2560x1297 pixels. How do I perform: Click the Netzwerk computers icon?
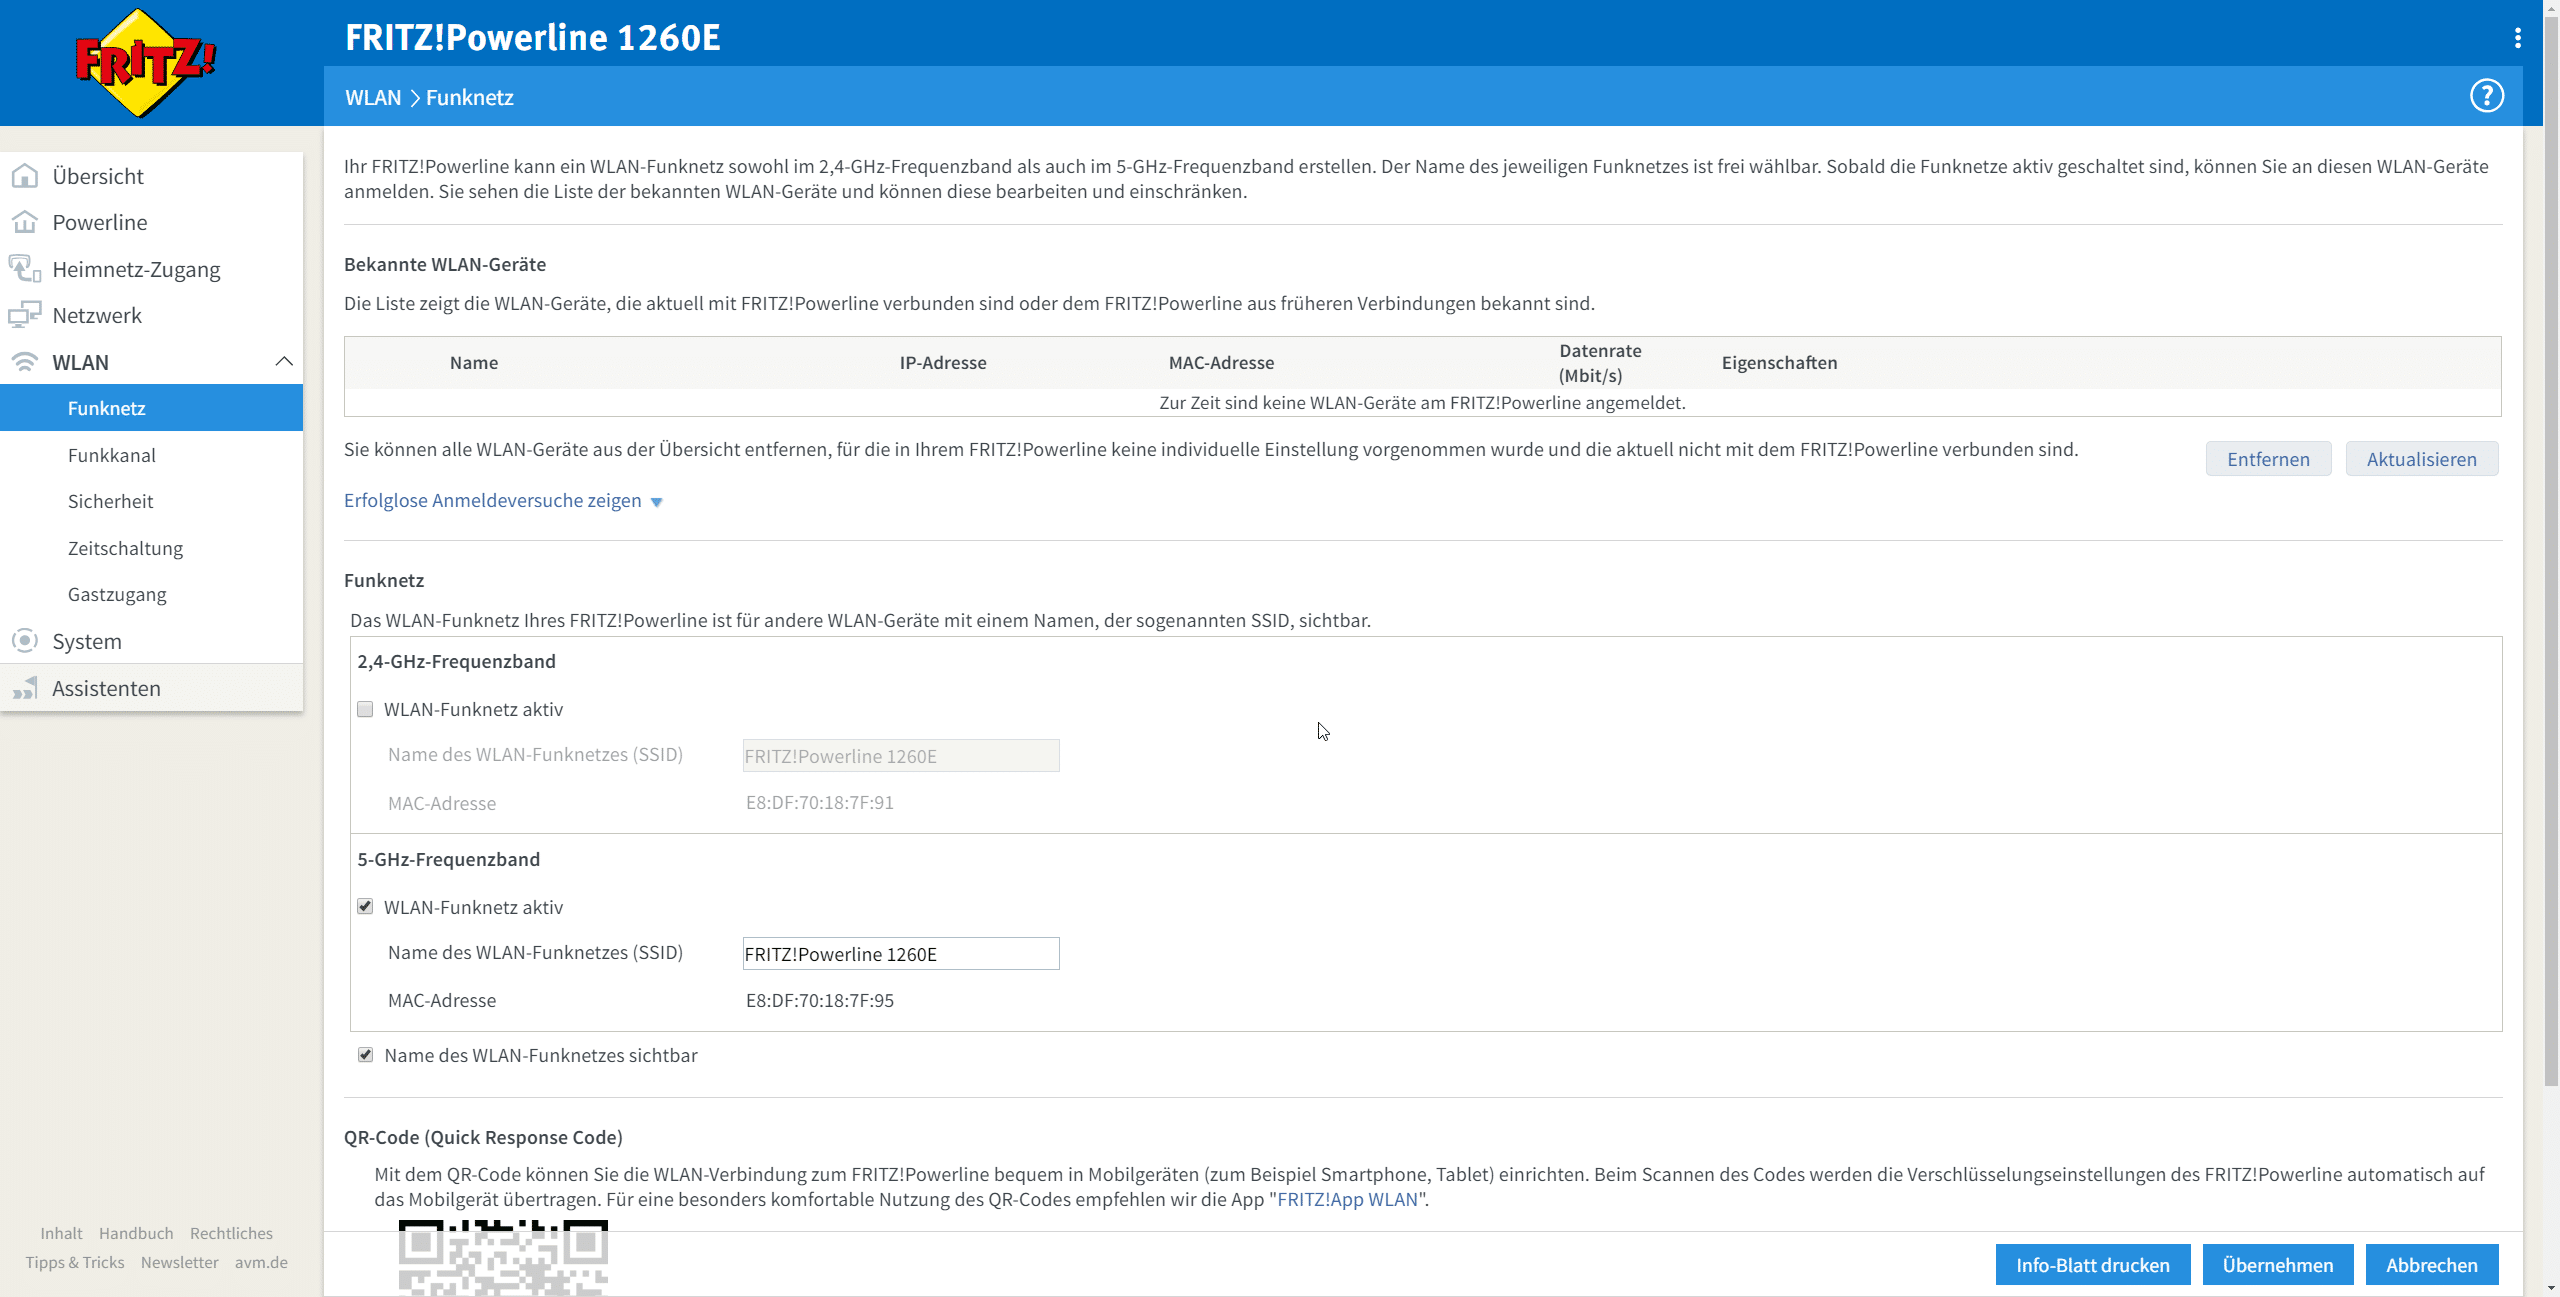[x=25, y=315]
